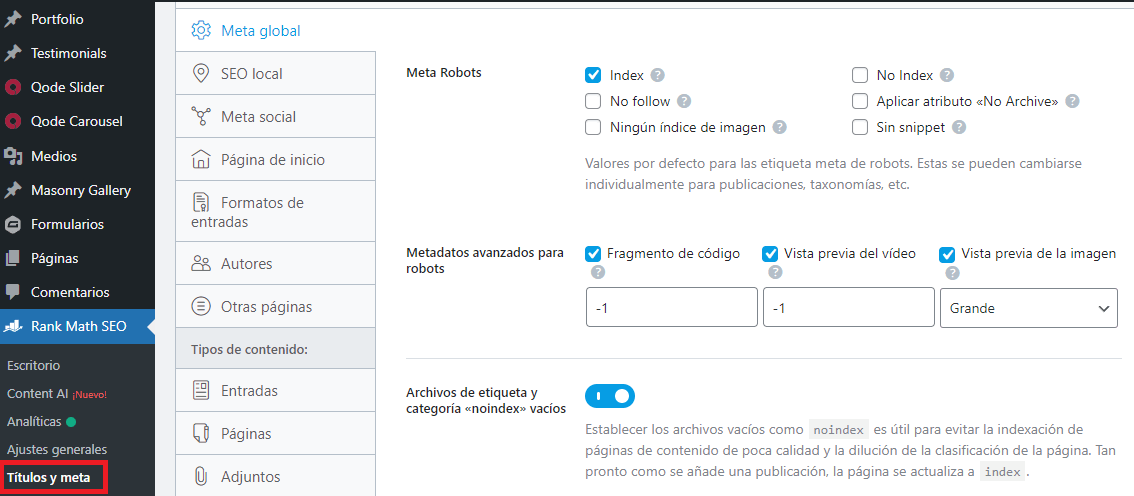Click the Meta global gear icon

point(201,30)
